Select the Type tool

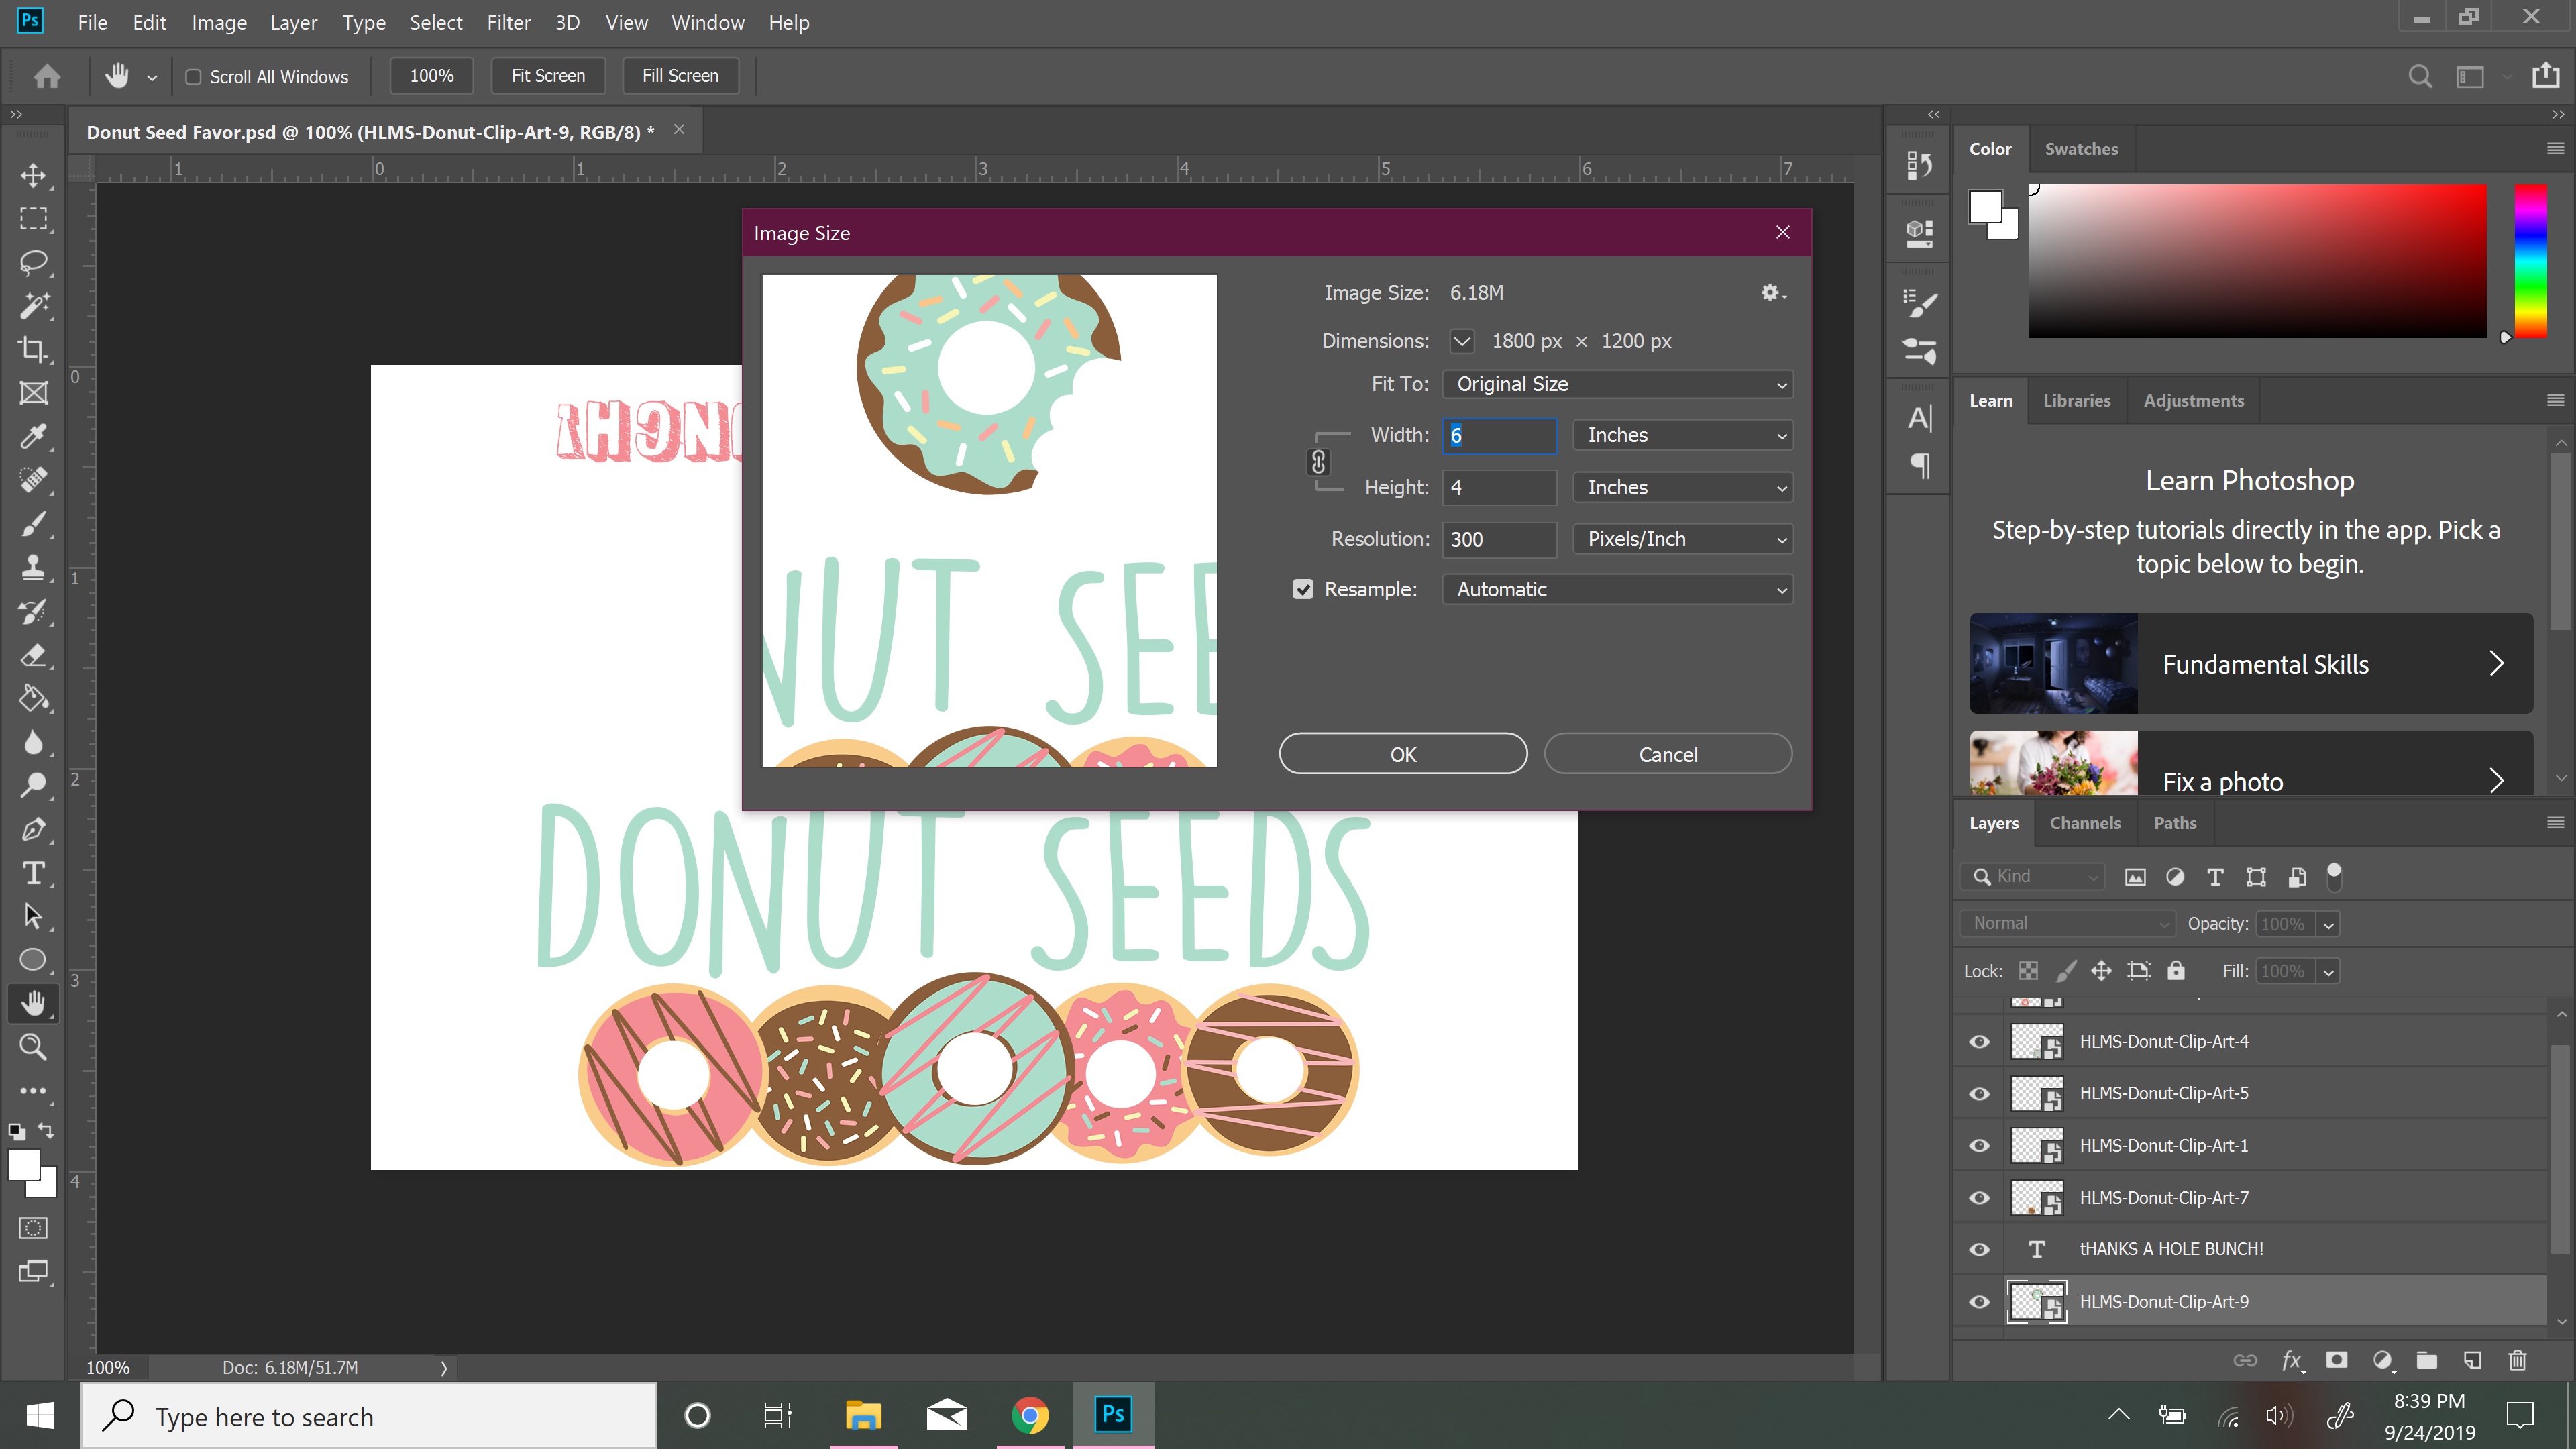(x=33, y=873)
